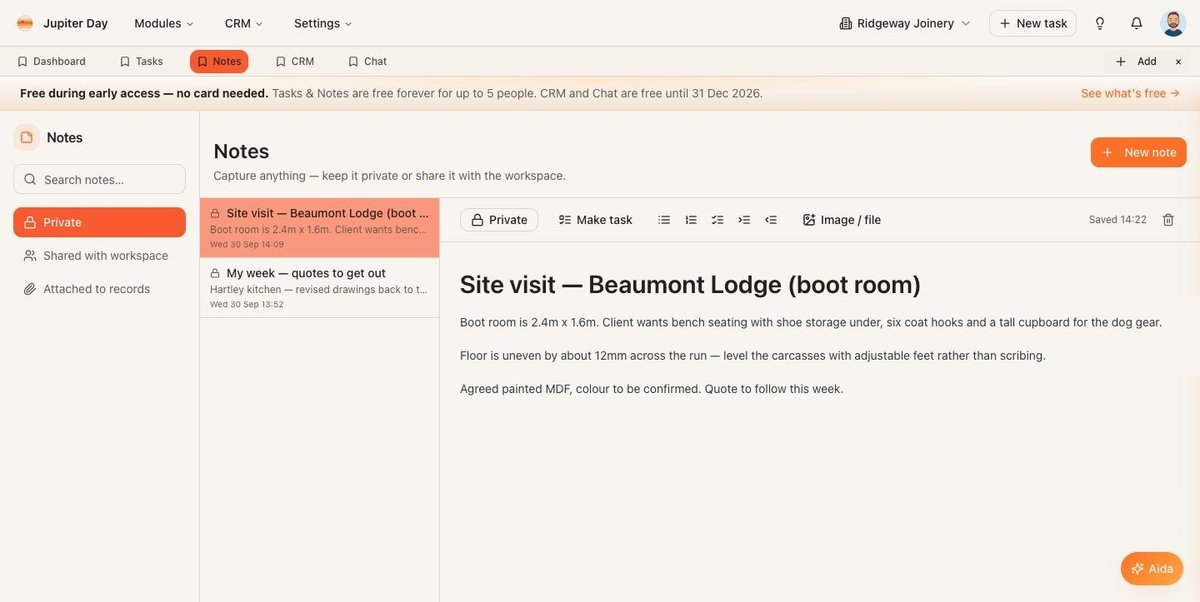The image size is (1200, 602).
Task: Show Shared with workspace notes
Action: click(99, 256)
